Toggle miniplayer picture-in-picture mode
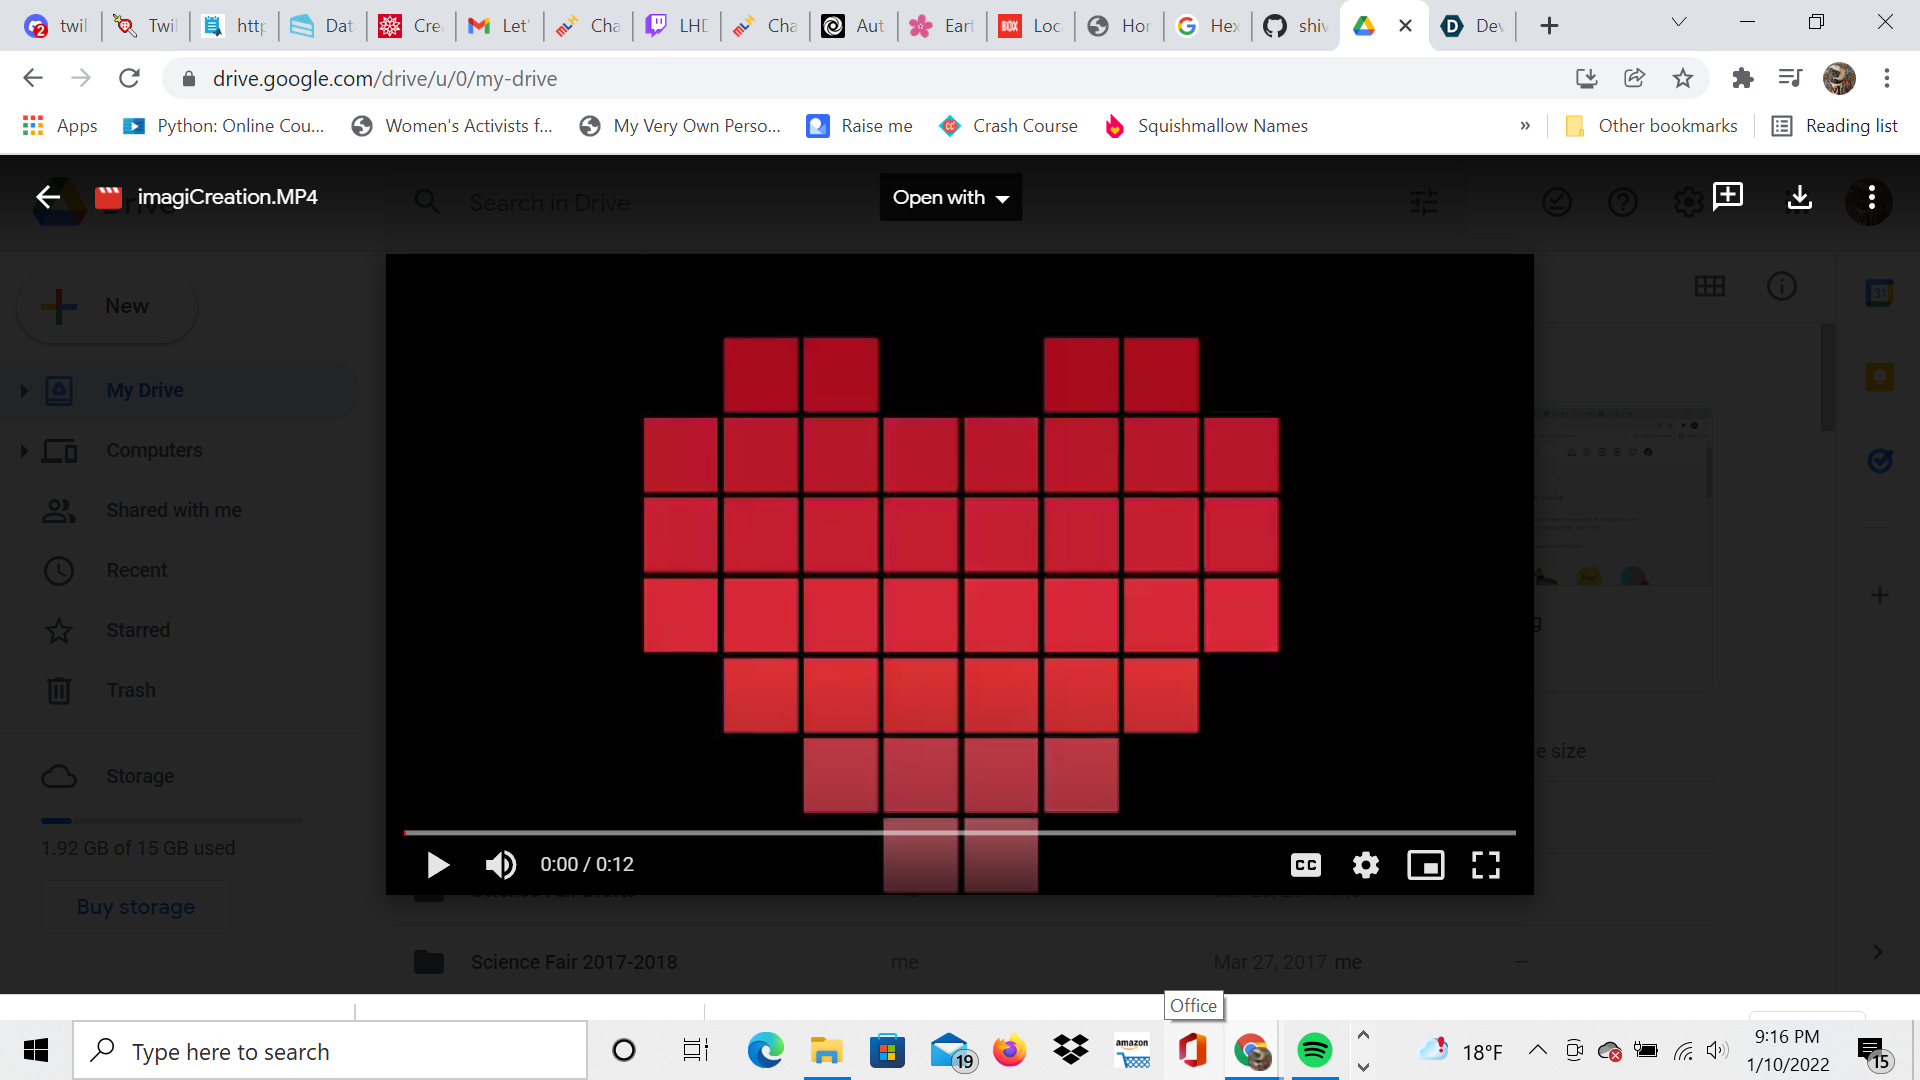 1425,865
